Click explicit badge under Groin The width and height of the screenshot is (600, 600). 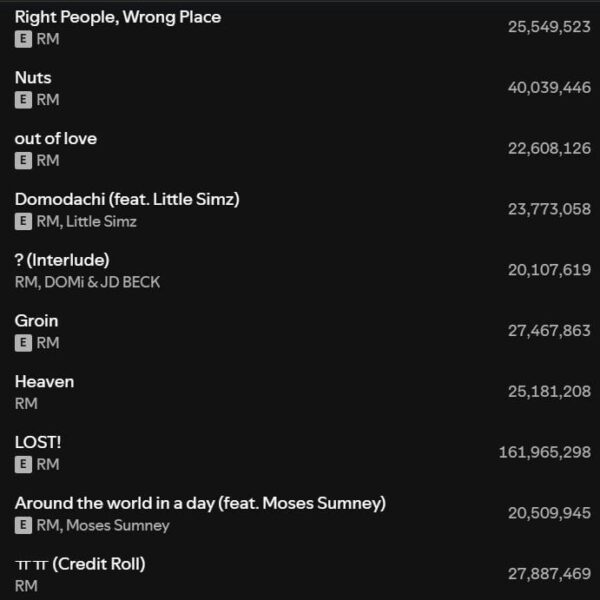pyautogui.click(x=23, y=343)
